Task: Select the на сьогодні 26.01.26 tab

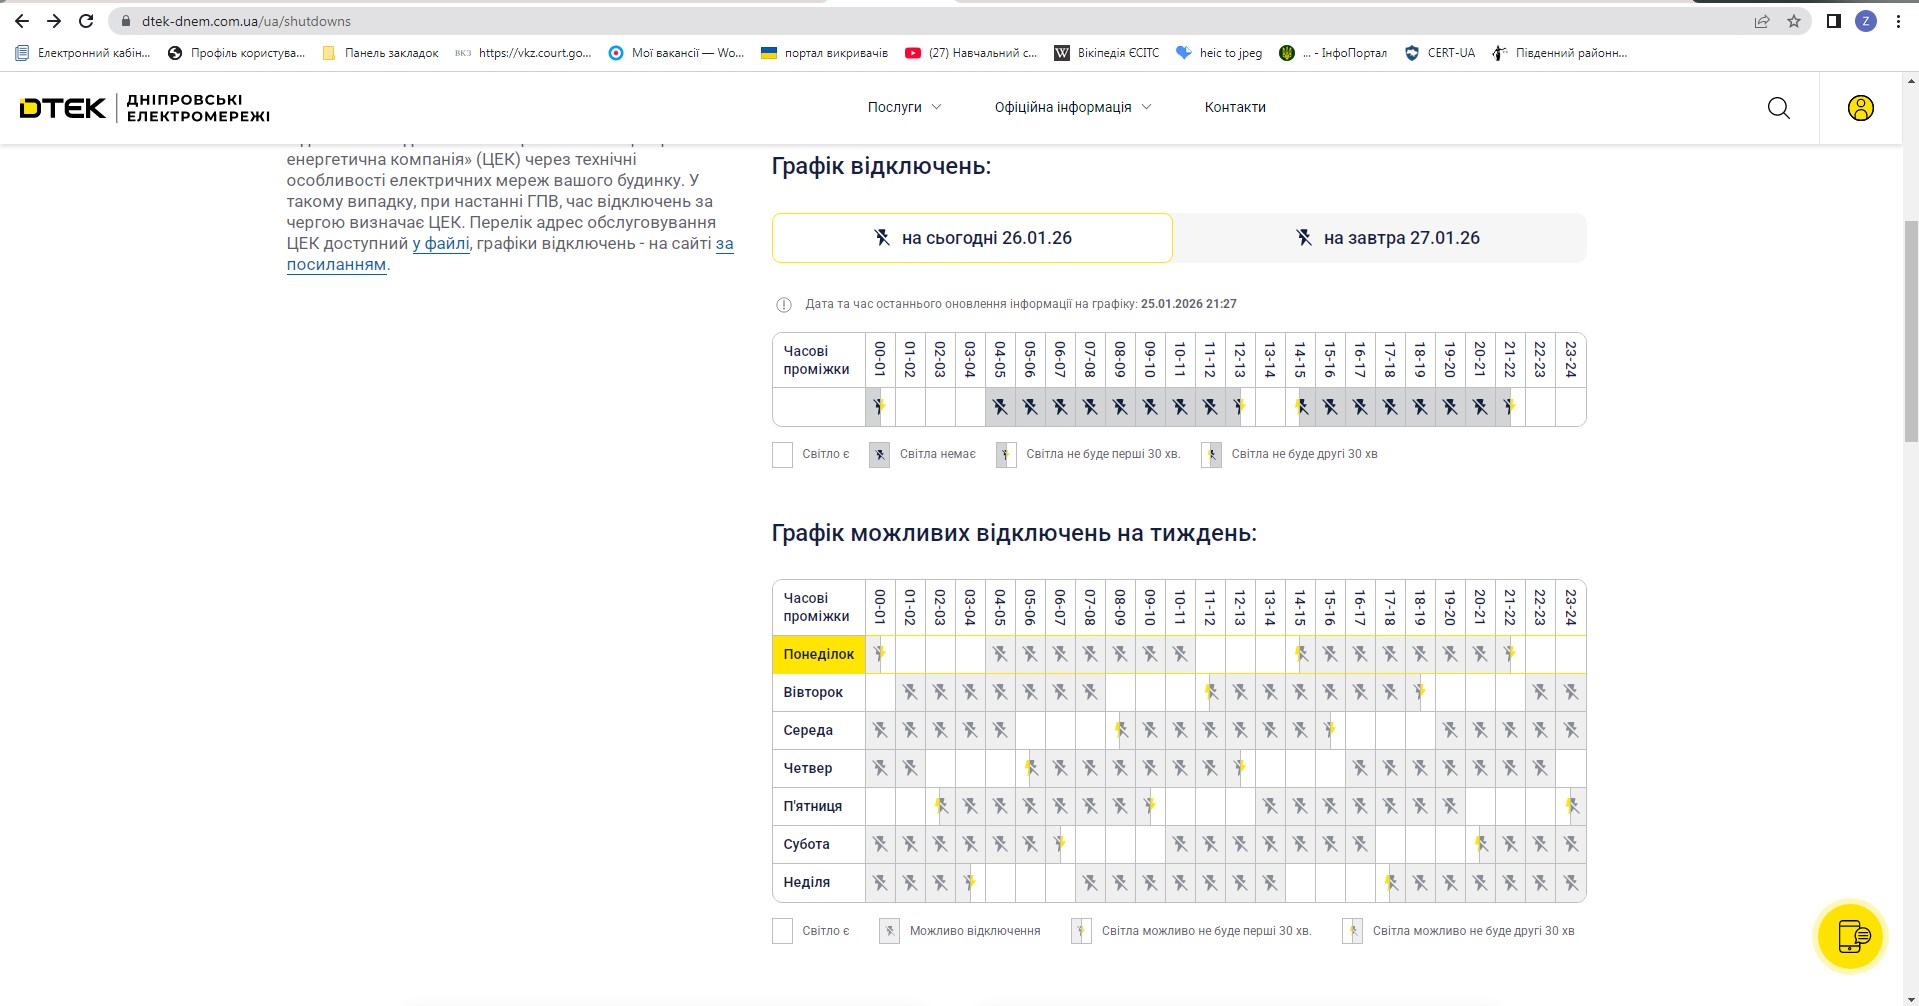Action: coord(972,238)
